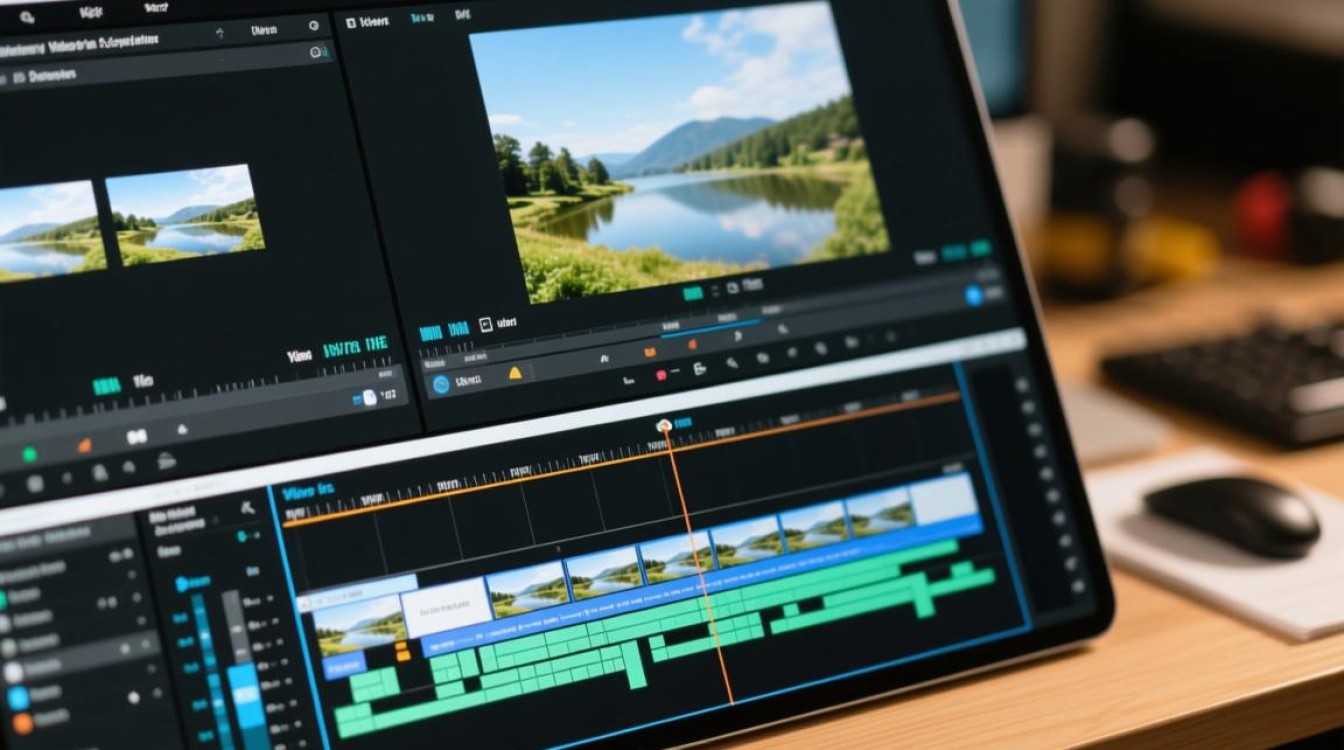Click the blue round button right of the program monitor
Viewport: 1344px width, 750px height.
974,295
